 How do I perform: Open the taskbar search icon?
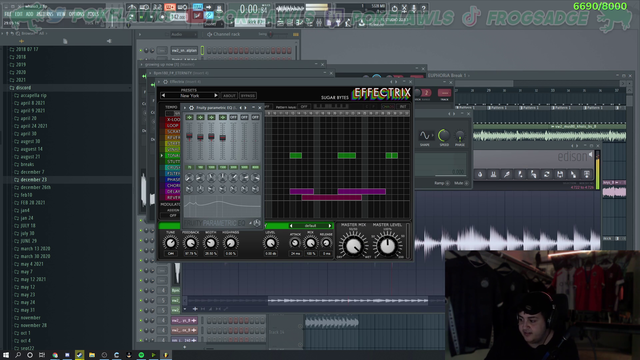[x=18, y=355]
